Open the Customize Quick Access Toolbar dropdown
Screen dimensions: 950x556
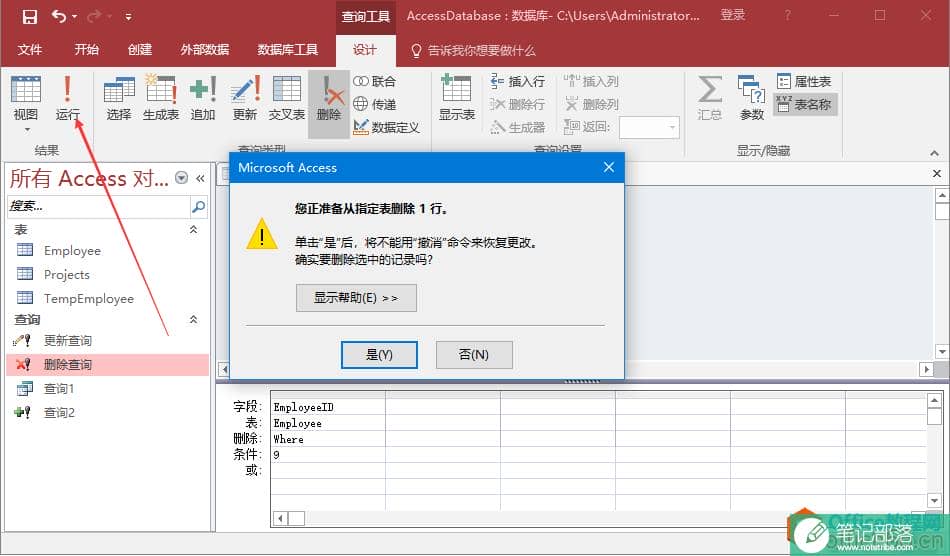point(128,17)
